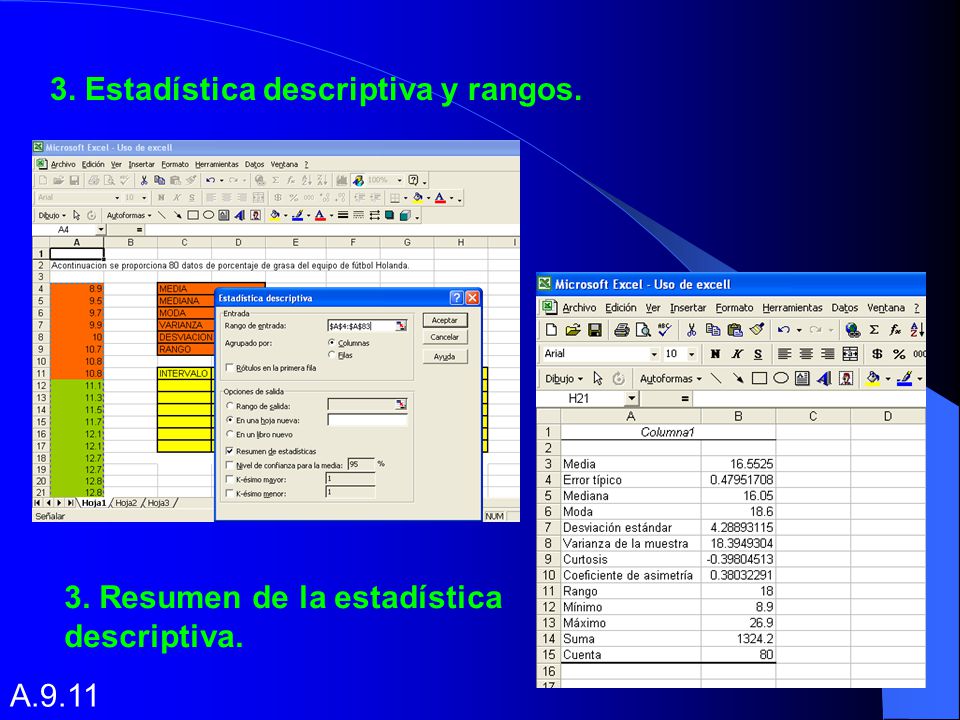Choose 'Rango de salida' radio option
960x720 pixels.
click(x=230, y=406)
